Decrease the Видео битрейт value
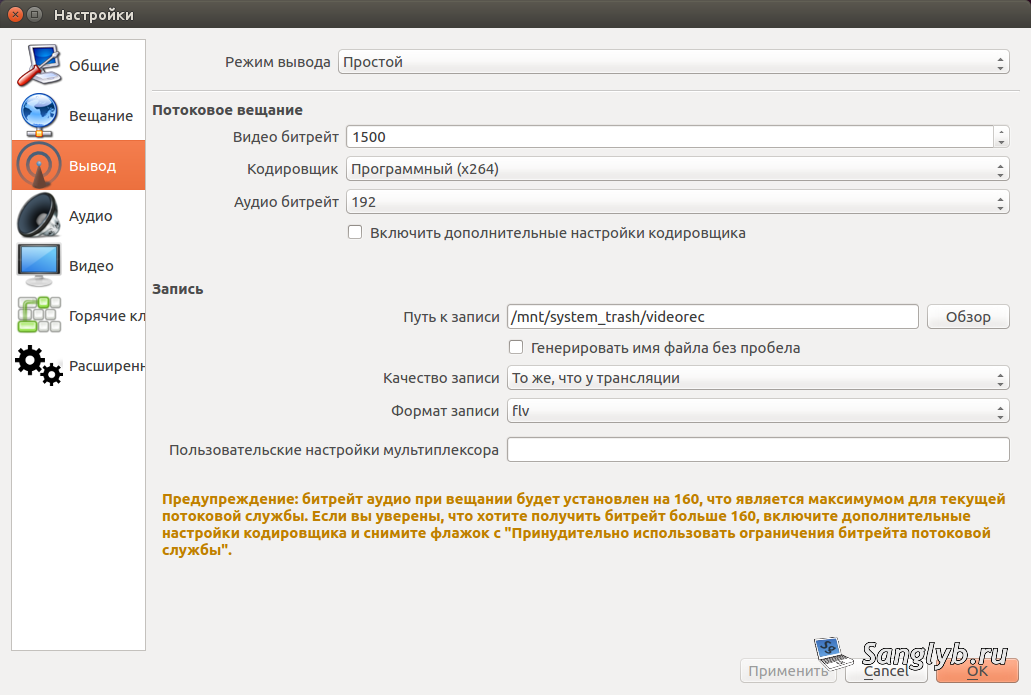This screenshot has height=695, width=1031. [x=1001, y=143]
